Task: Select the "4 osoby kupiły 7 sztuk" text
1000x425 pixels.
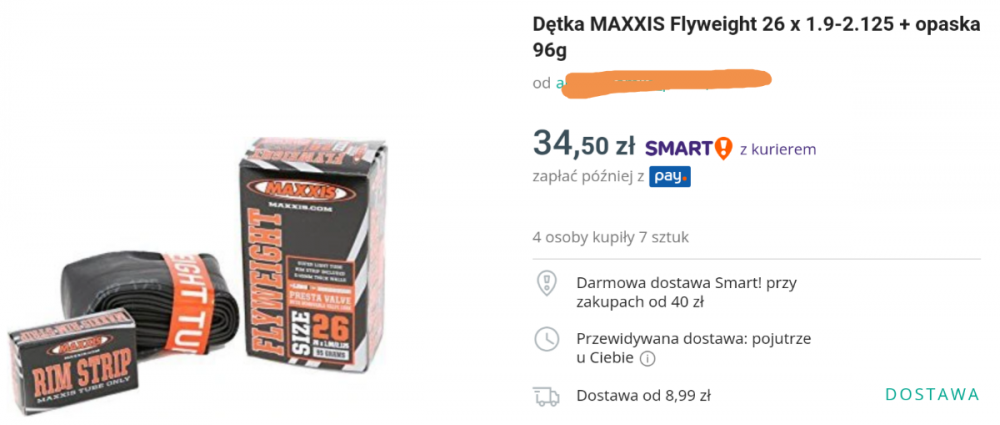Action: coord(610,237)
